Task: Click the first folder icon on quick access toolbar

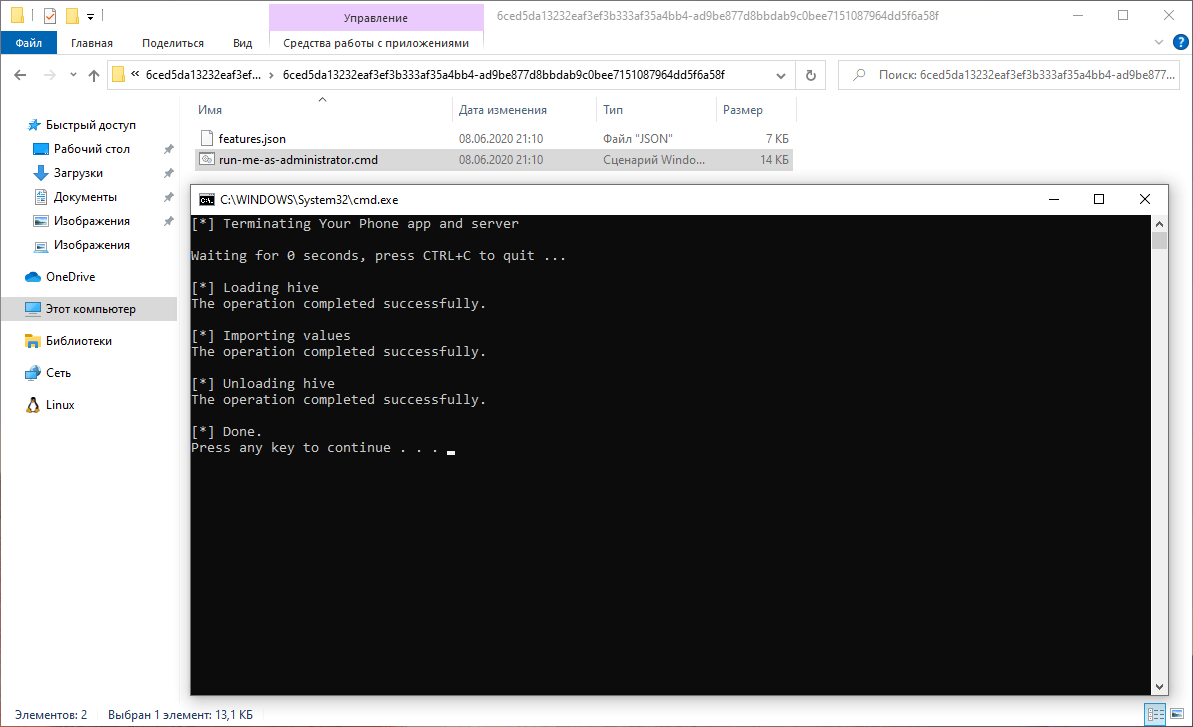Action: 17,15
